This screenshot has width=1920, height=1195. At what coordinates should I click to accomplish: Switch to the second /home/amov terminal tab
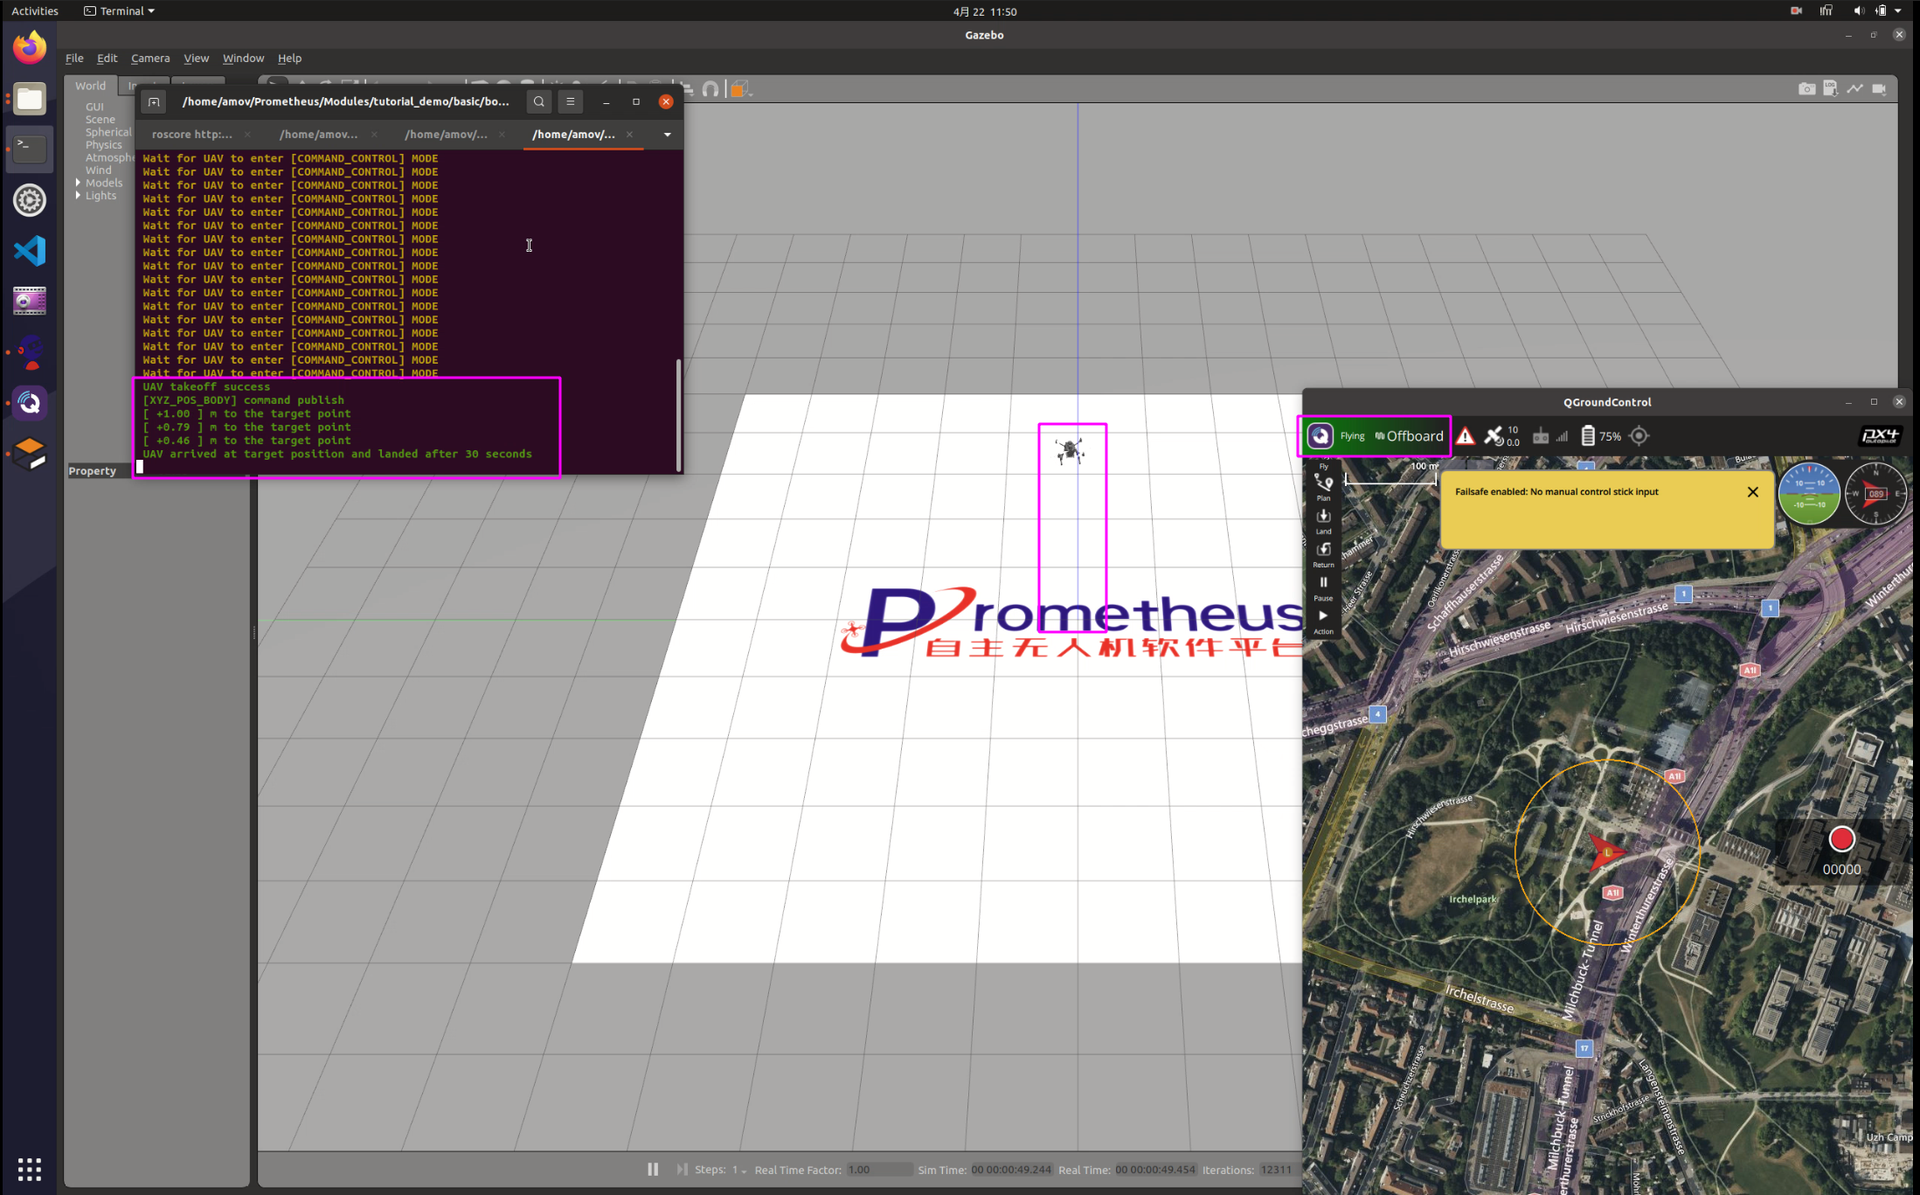(445, 134)
